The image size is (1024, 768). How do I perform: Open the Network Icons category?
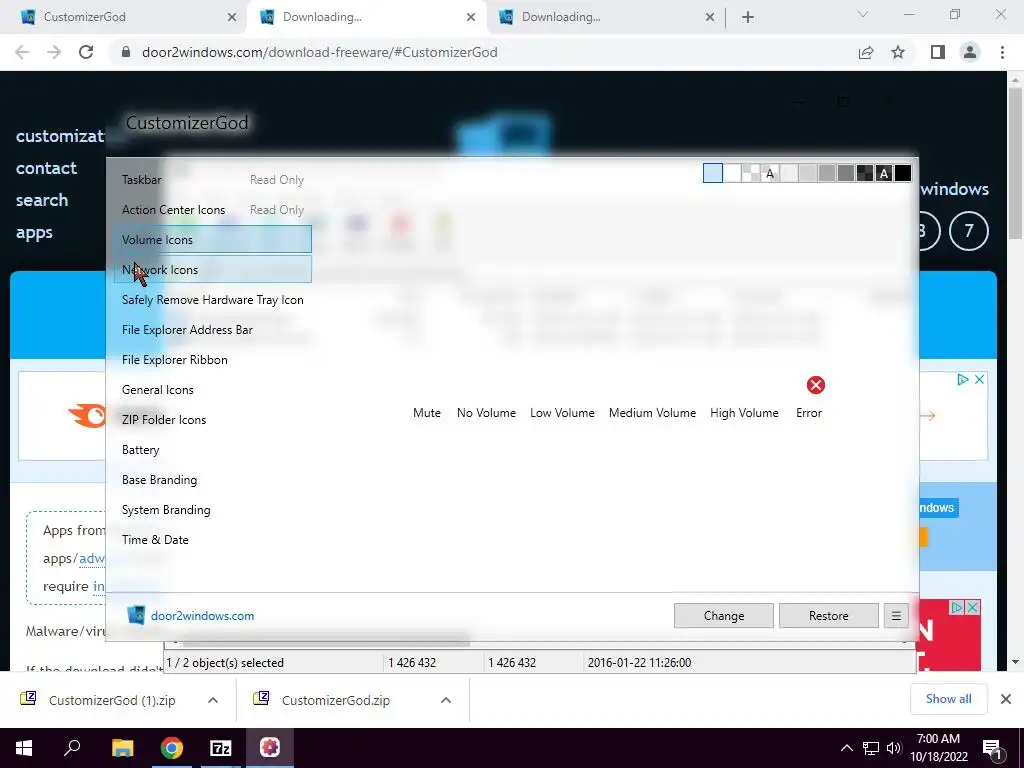click(213, 270)
